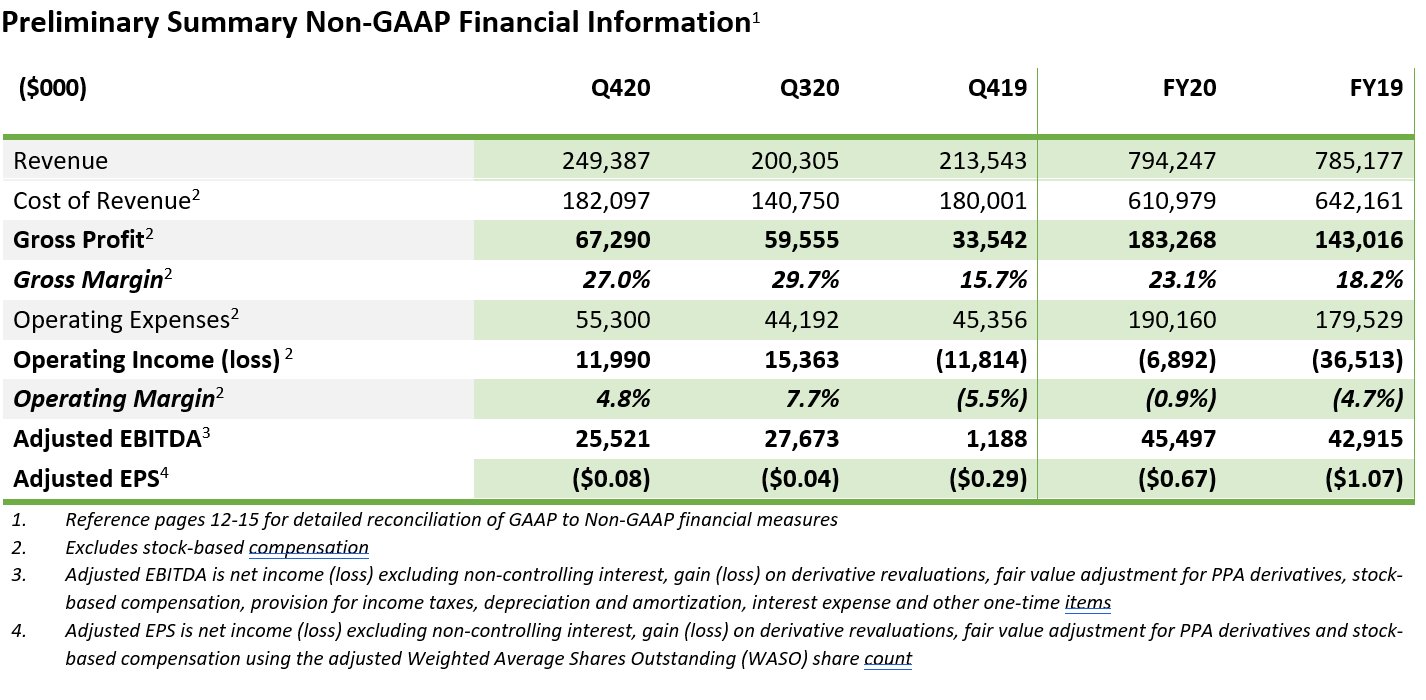Click the ($000) units header

pyautogui.click(x=53, y=88)
